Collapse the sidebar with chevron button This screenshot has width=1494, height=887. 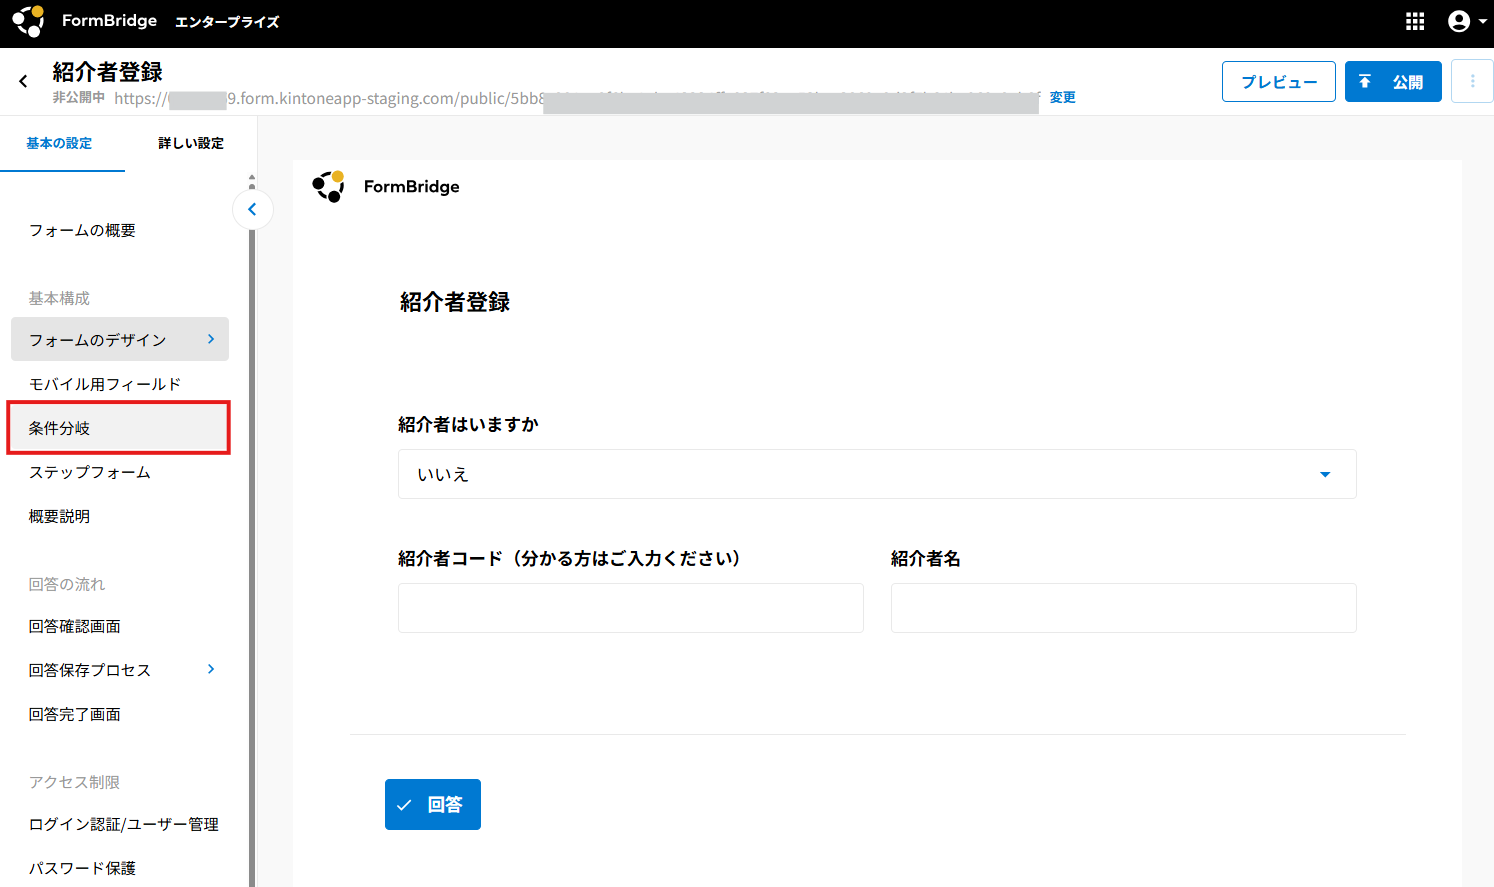click(x=252, y=209)
